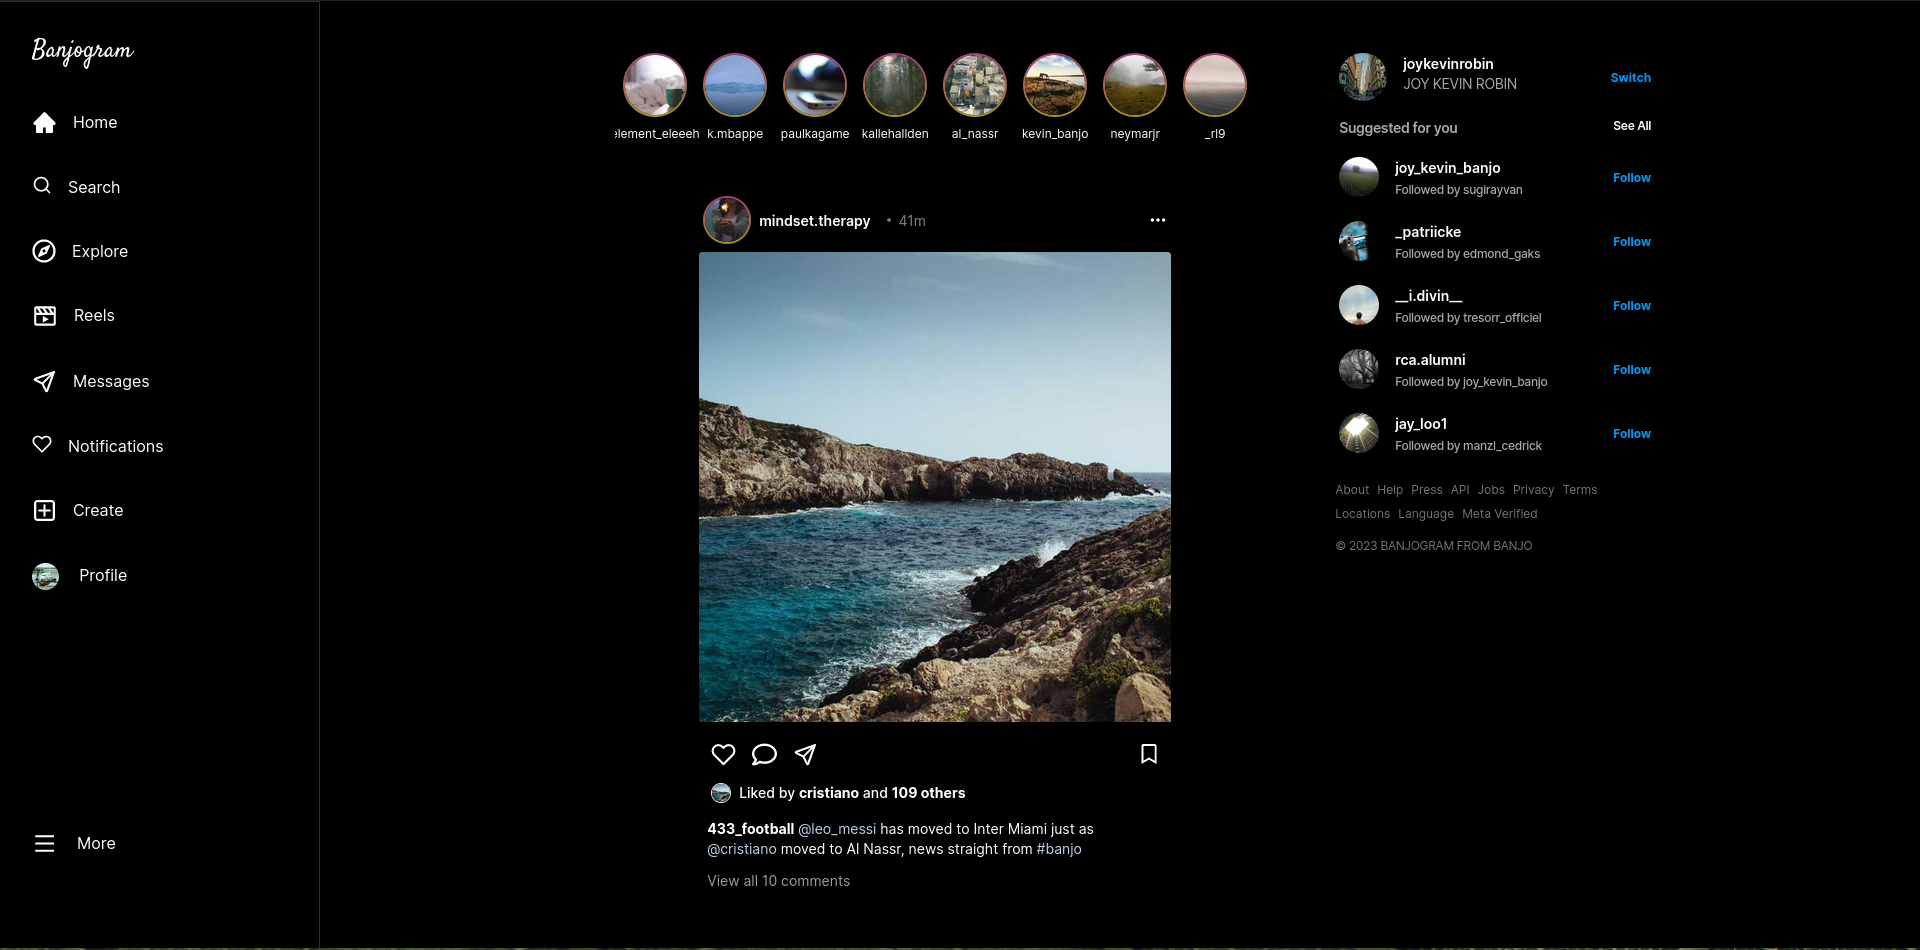Click the _patriicke suggestion avatar
This screenshot has height=950, width=1920.
pos(1359,241)
